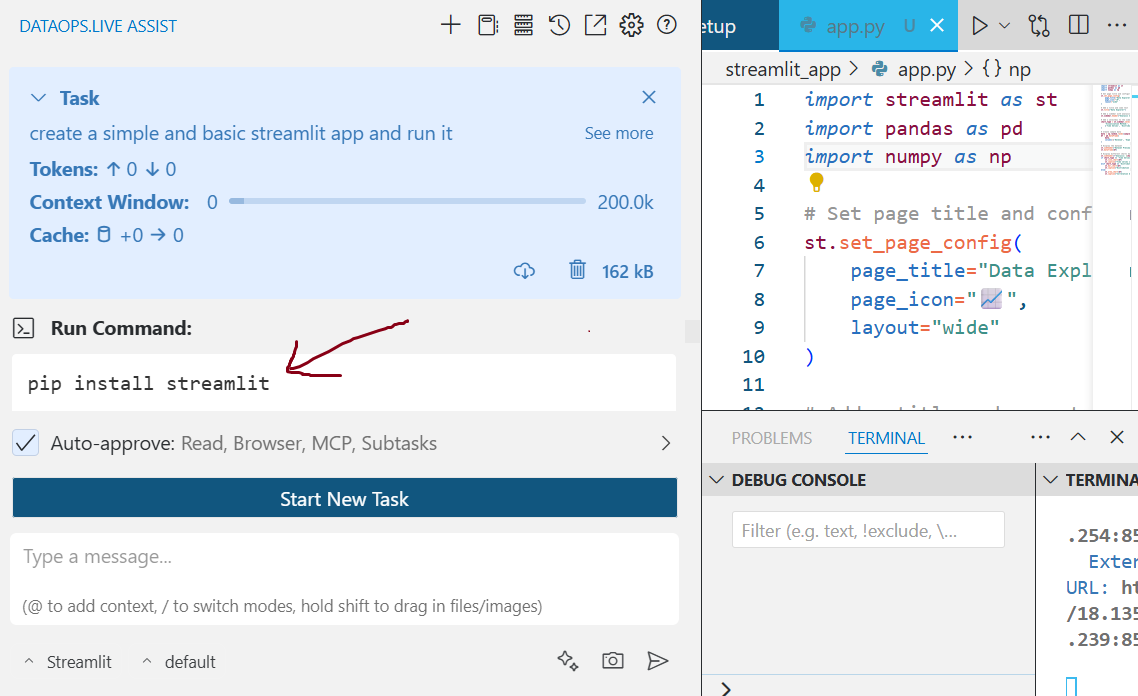The height and width of the screenshot is (696, 1138).
Task: Click the enhance prompt sparkle icon
Action: tap(568, 660)
